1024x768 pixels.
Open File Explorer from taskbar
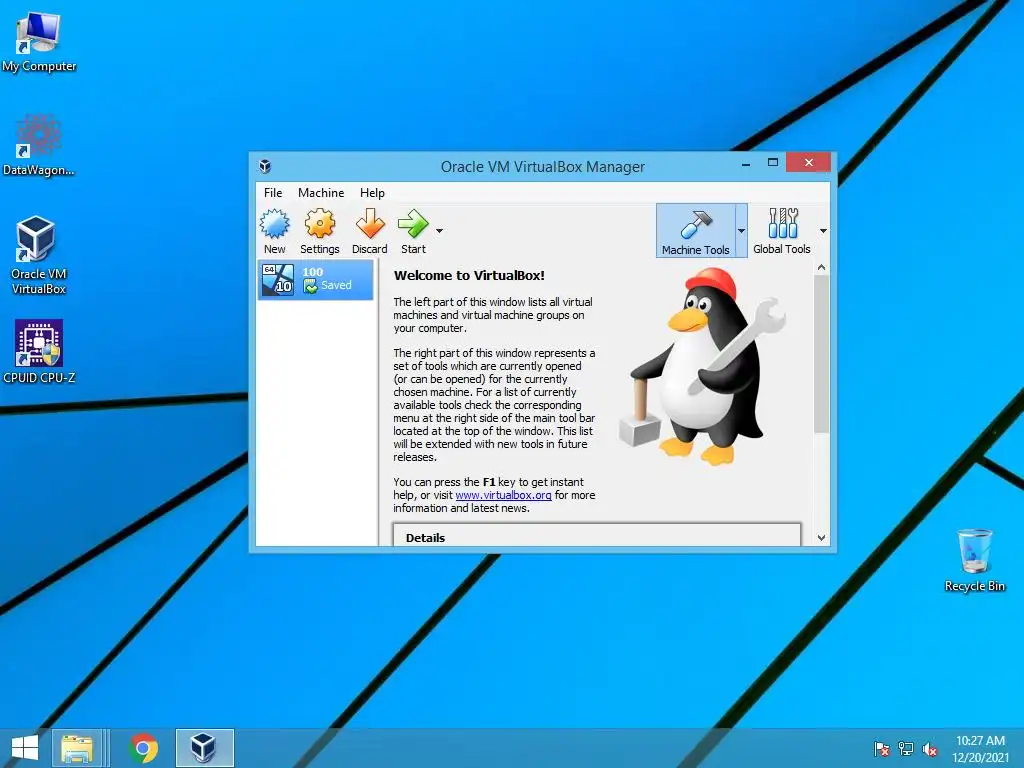click(77, 748)
